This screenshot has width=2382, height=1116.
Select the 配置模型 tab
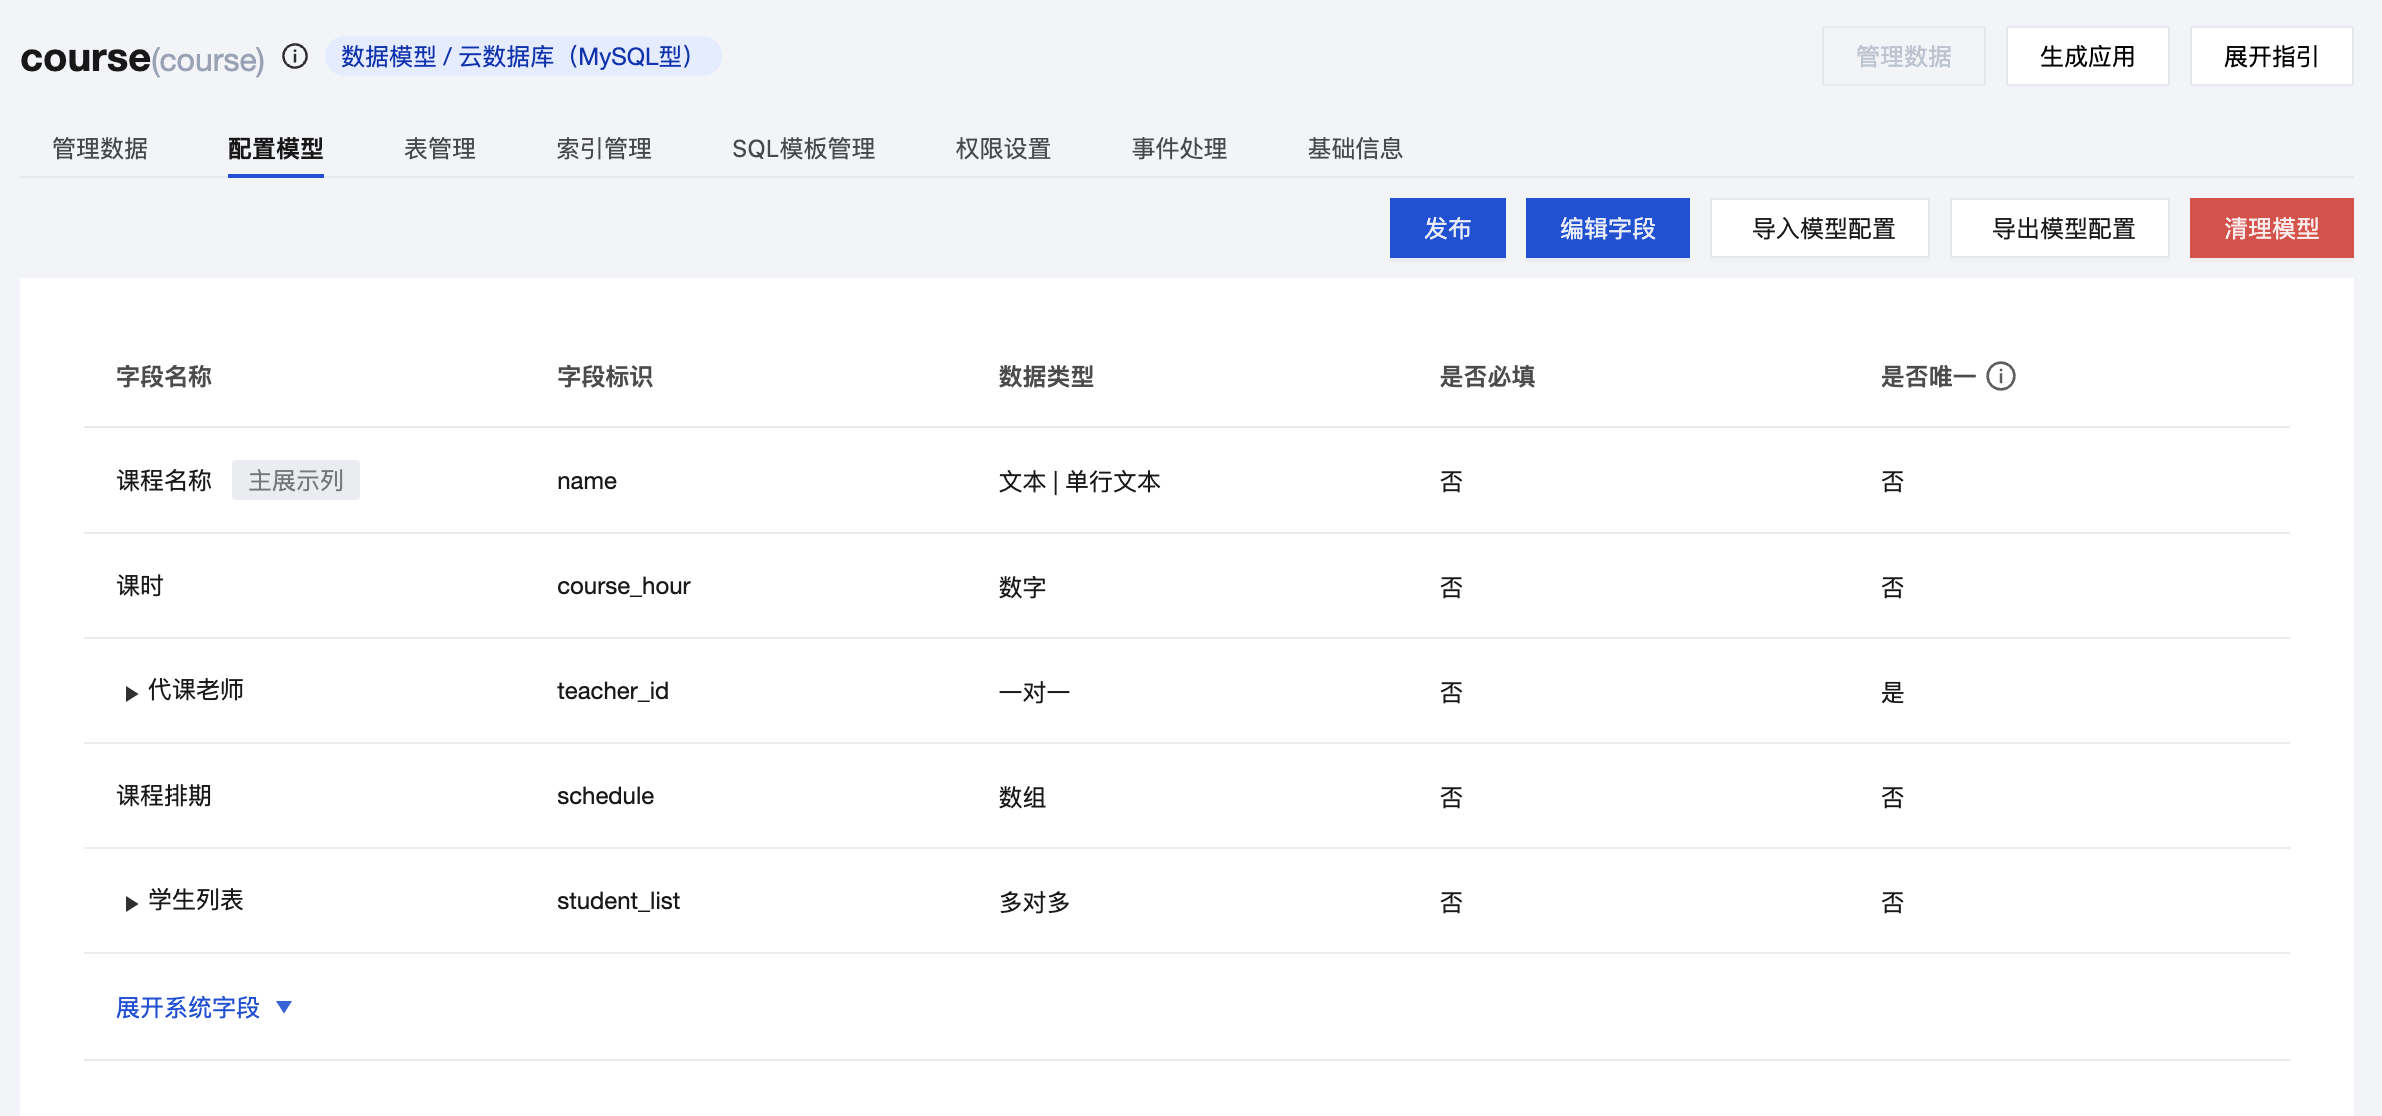pyautogui.click(x=276, y=149)
